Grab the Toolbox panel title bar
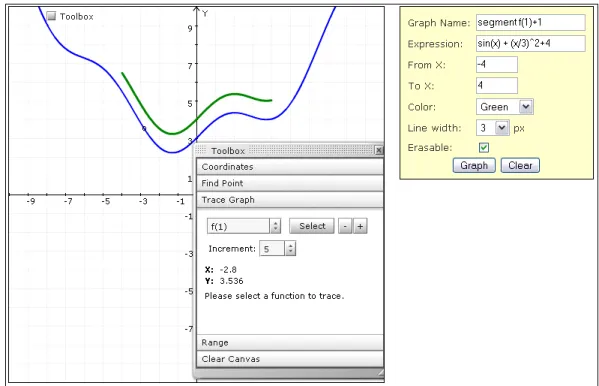 pyautogui.click(x=285, y=150)
